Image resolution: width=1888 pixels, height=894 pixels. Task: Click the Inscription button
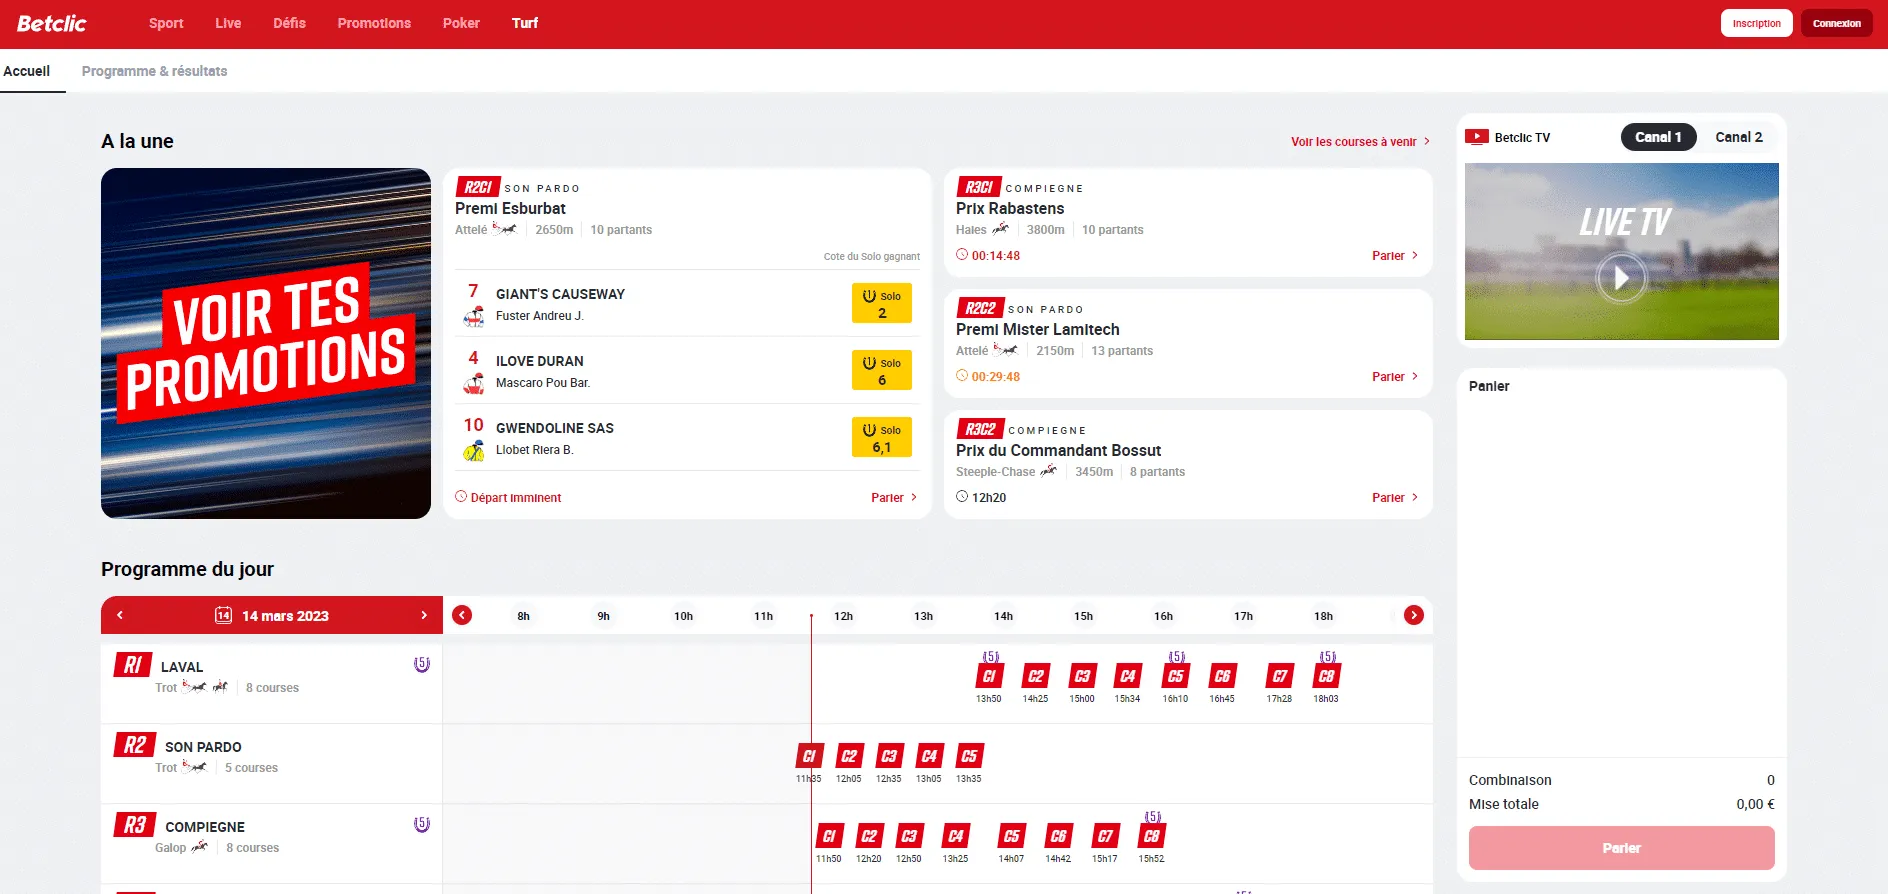pos(1756,23)
